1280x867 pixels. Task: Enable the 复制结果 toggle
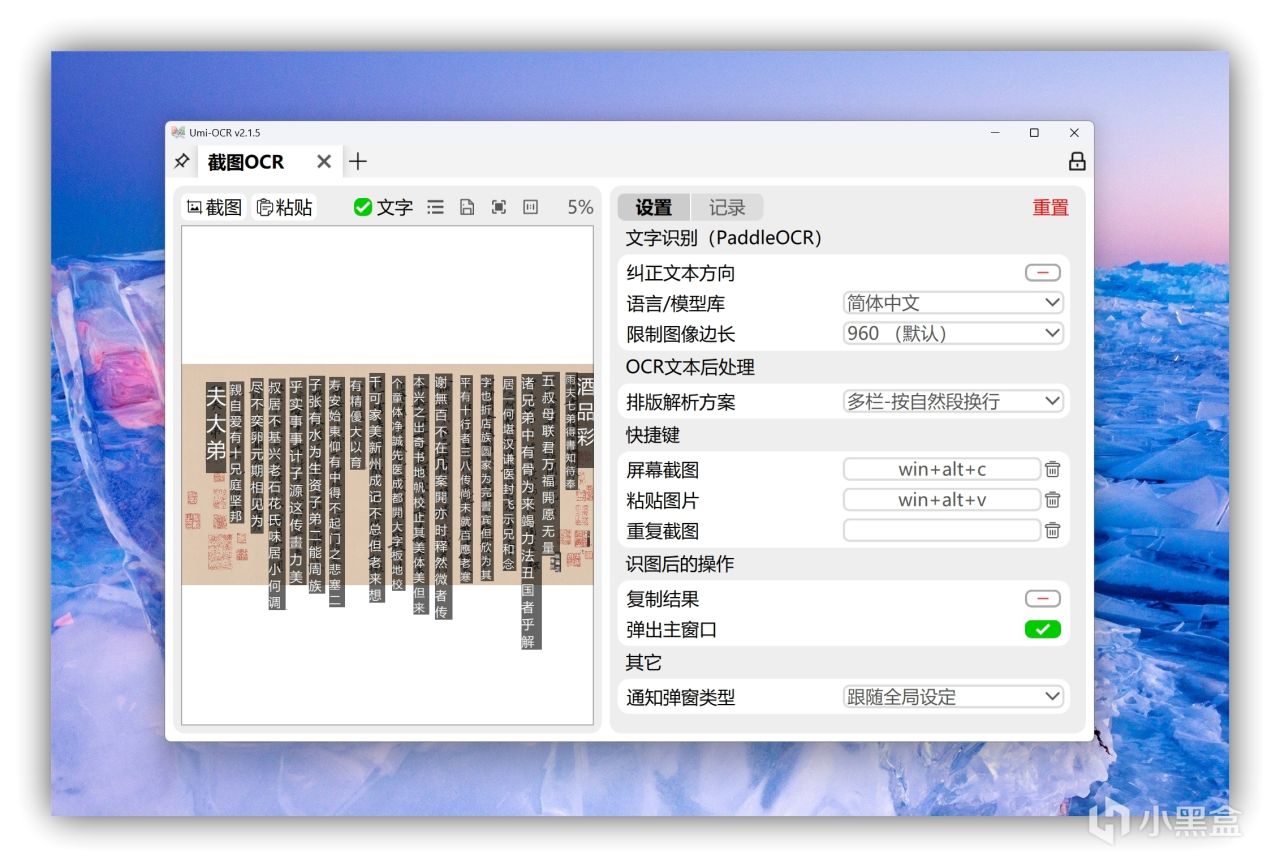tap(1041, 598)
